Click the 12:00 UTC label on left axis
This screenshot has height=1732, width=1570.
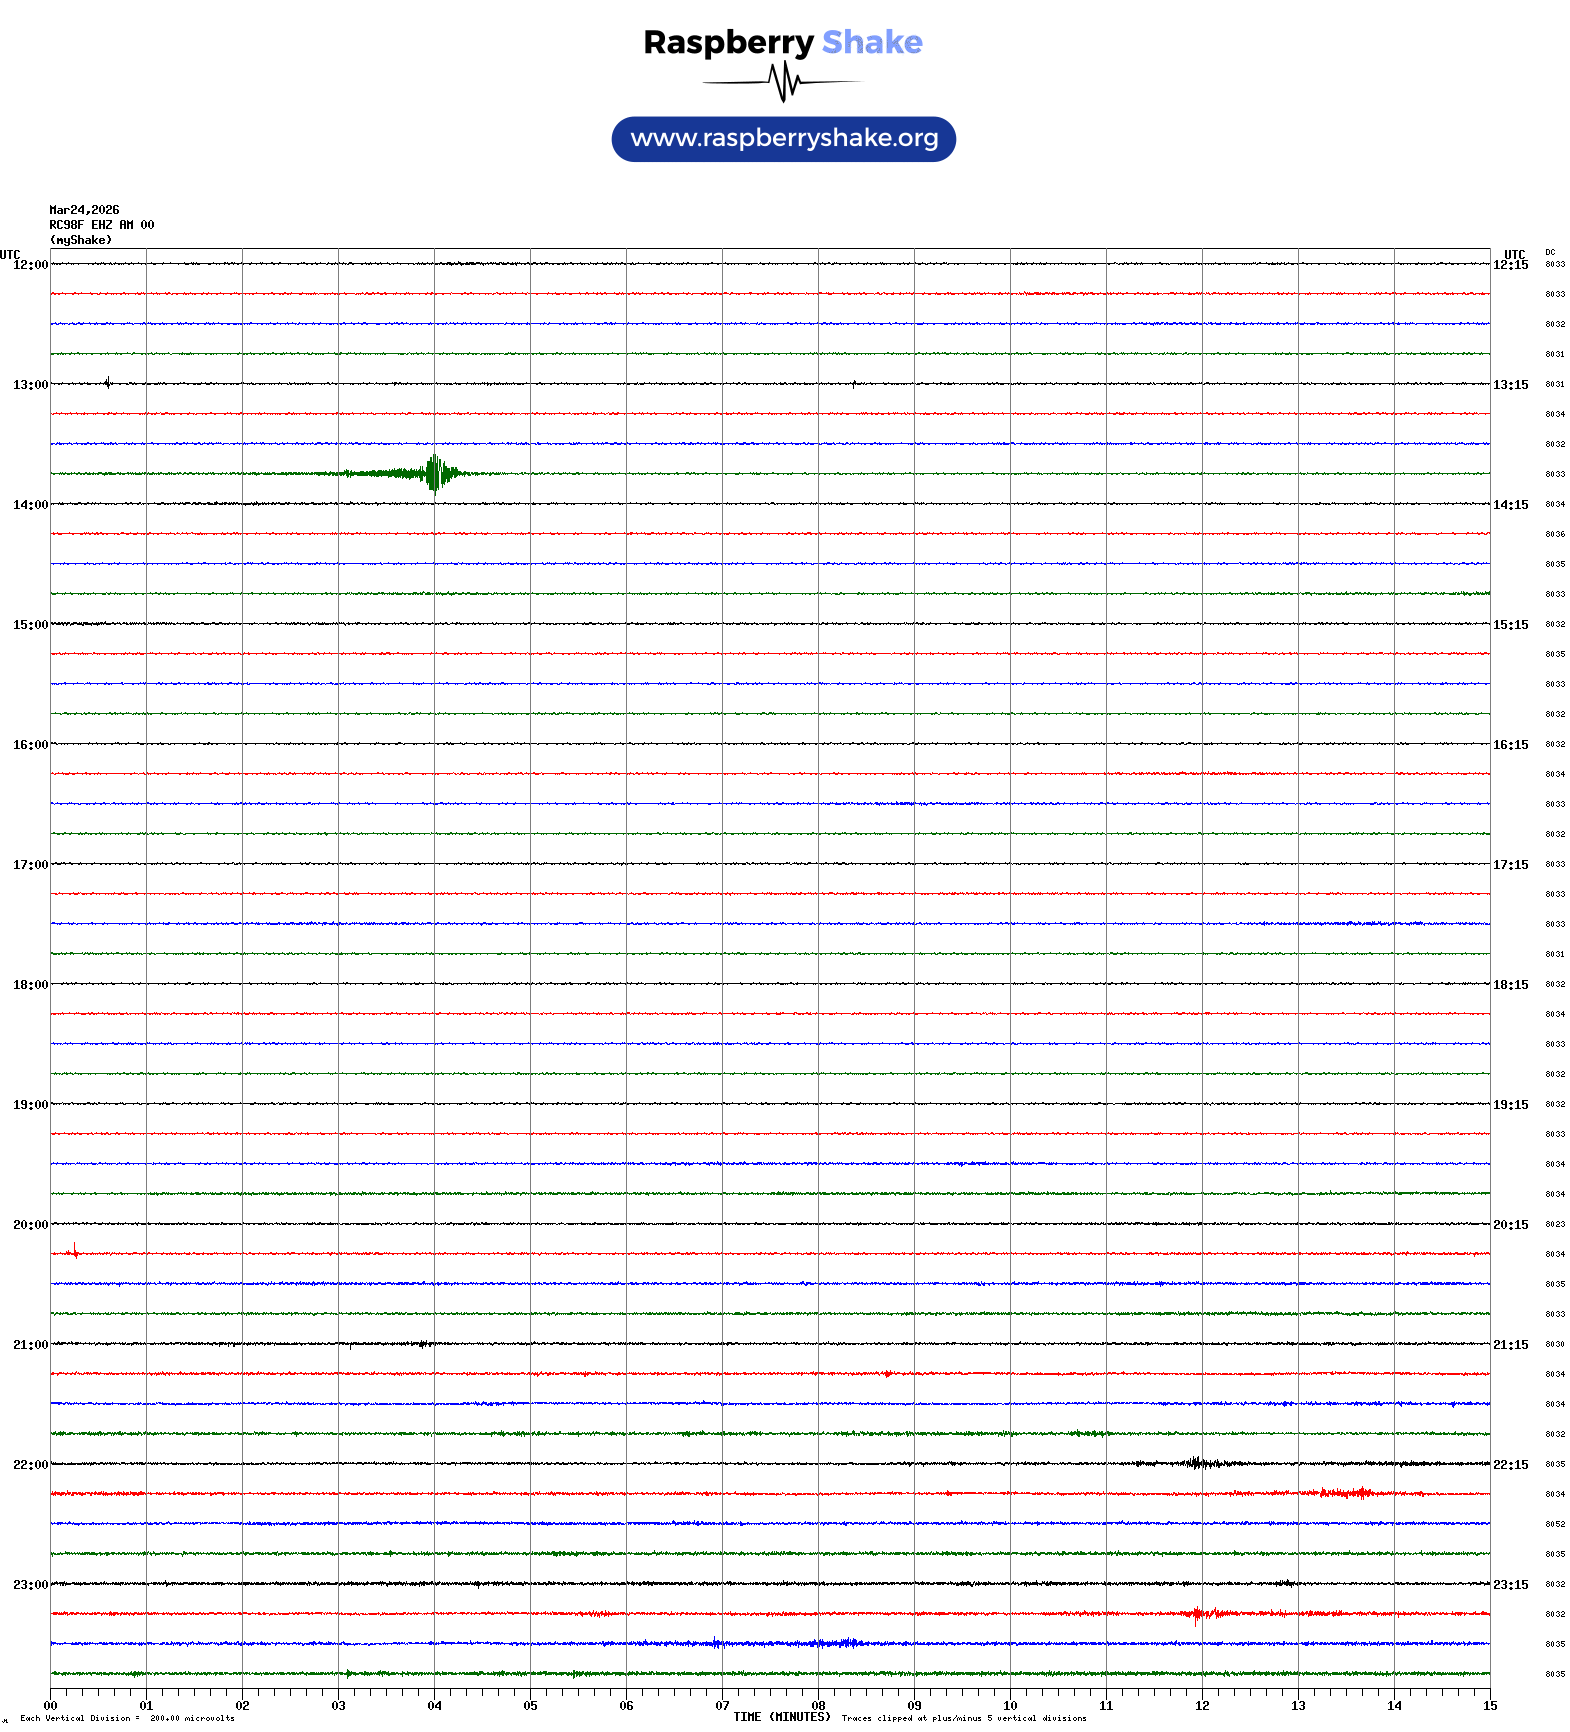point(30,265)
